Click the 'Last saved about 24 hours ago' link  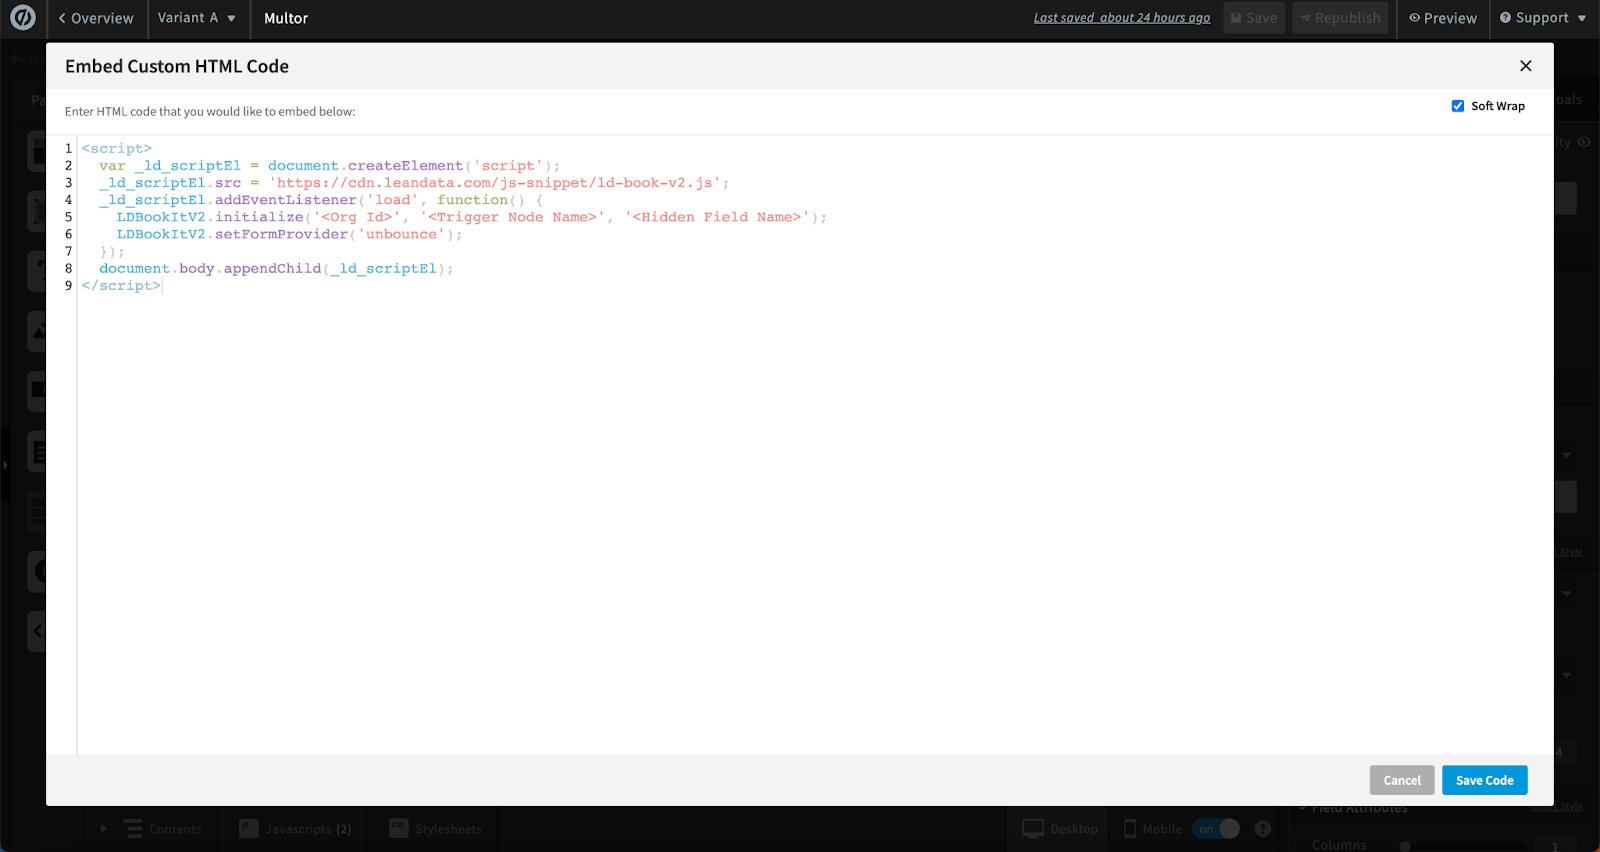tap(1121, 18)
